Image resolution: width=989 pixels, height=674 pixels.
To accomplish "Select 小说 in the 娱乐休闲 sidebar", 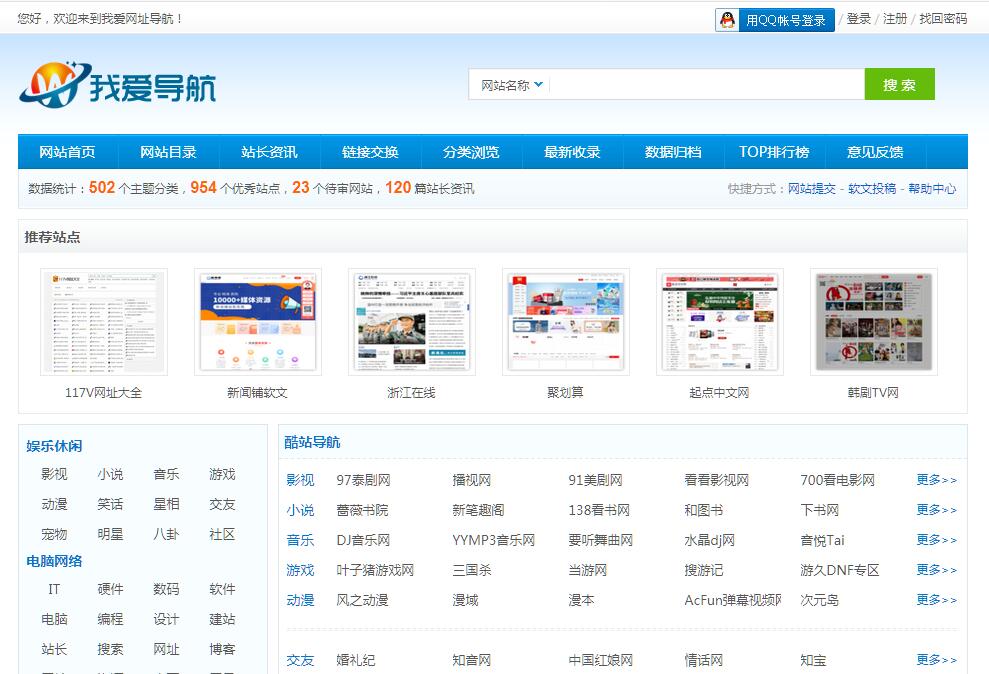I will coord(110,474).
